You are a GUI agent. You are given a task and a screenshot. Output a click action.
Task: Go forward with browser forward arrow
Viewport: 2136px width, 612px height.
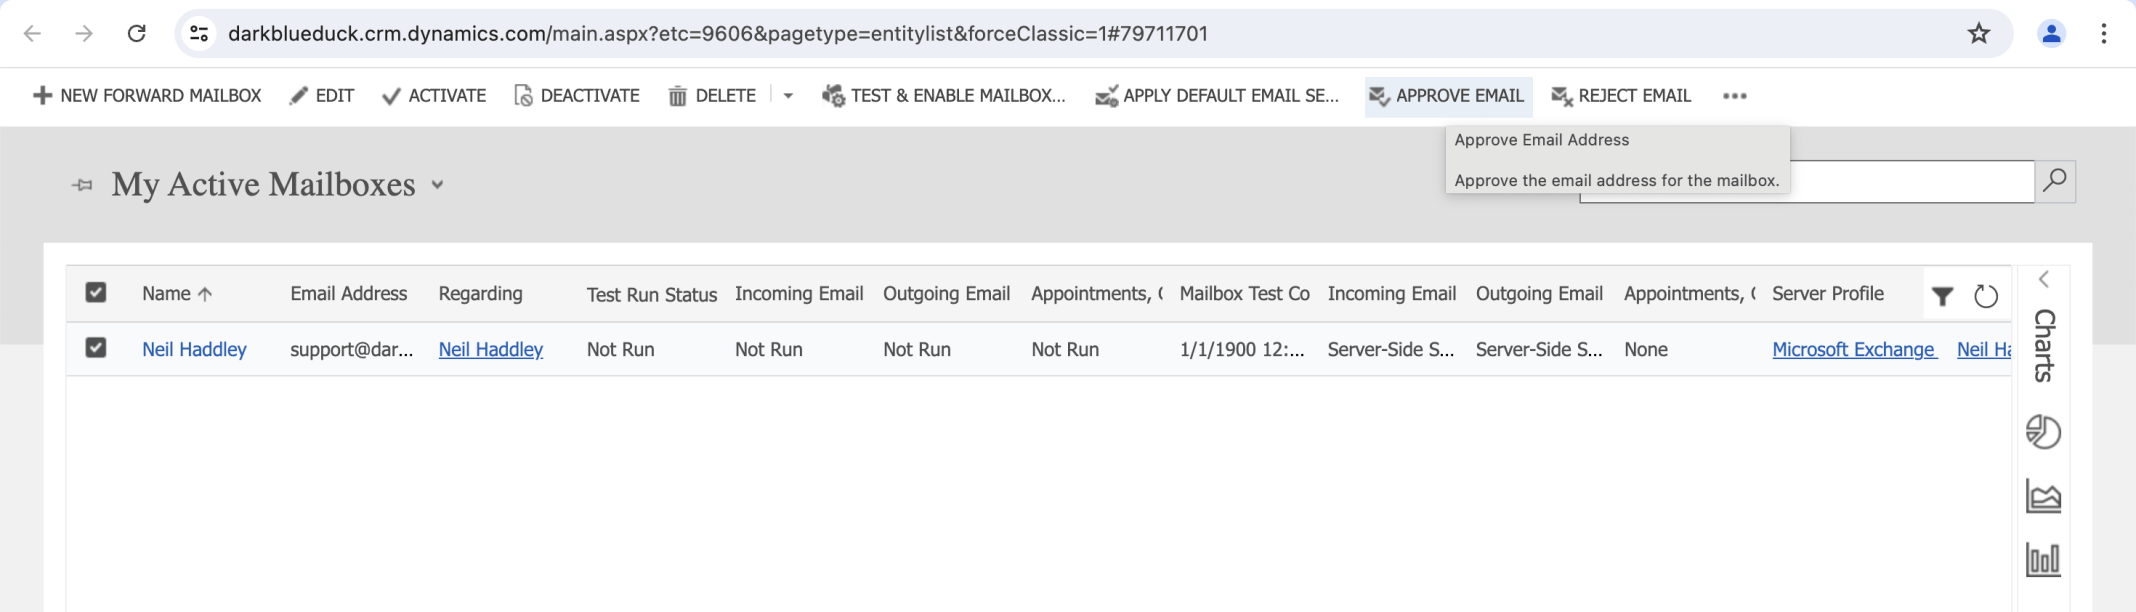click(84, 34)
